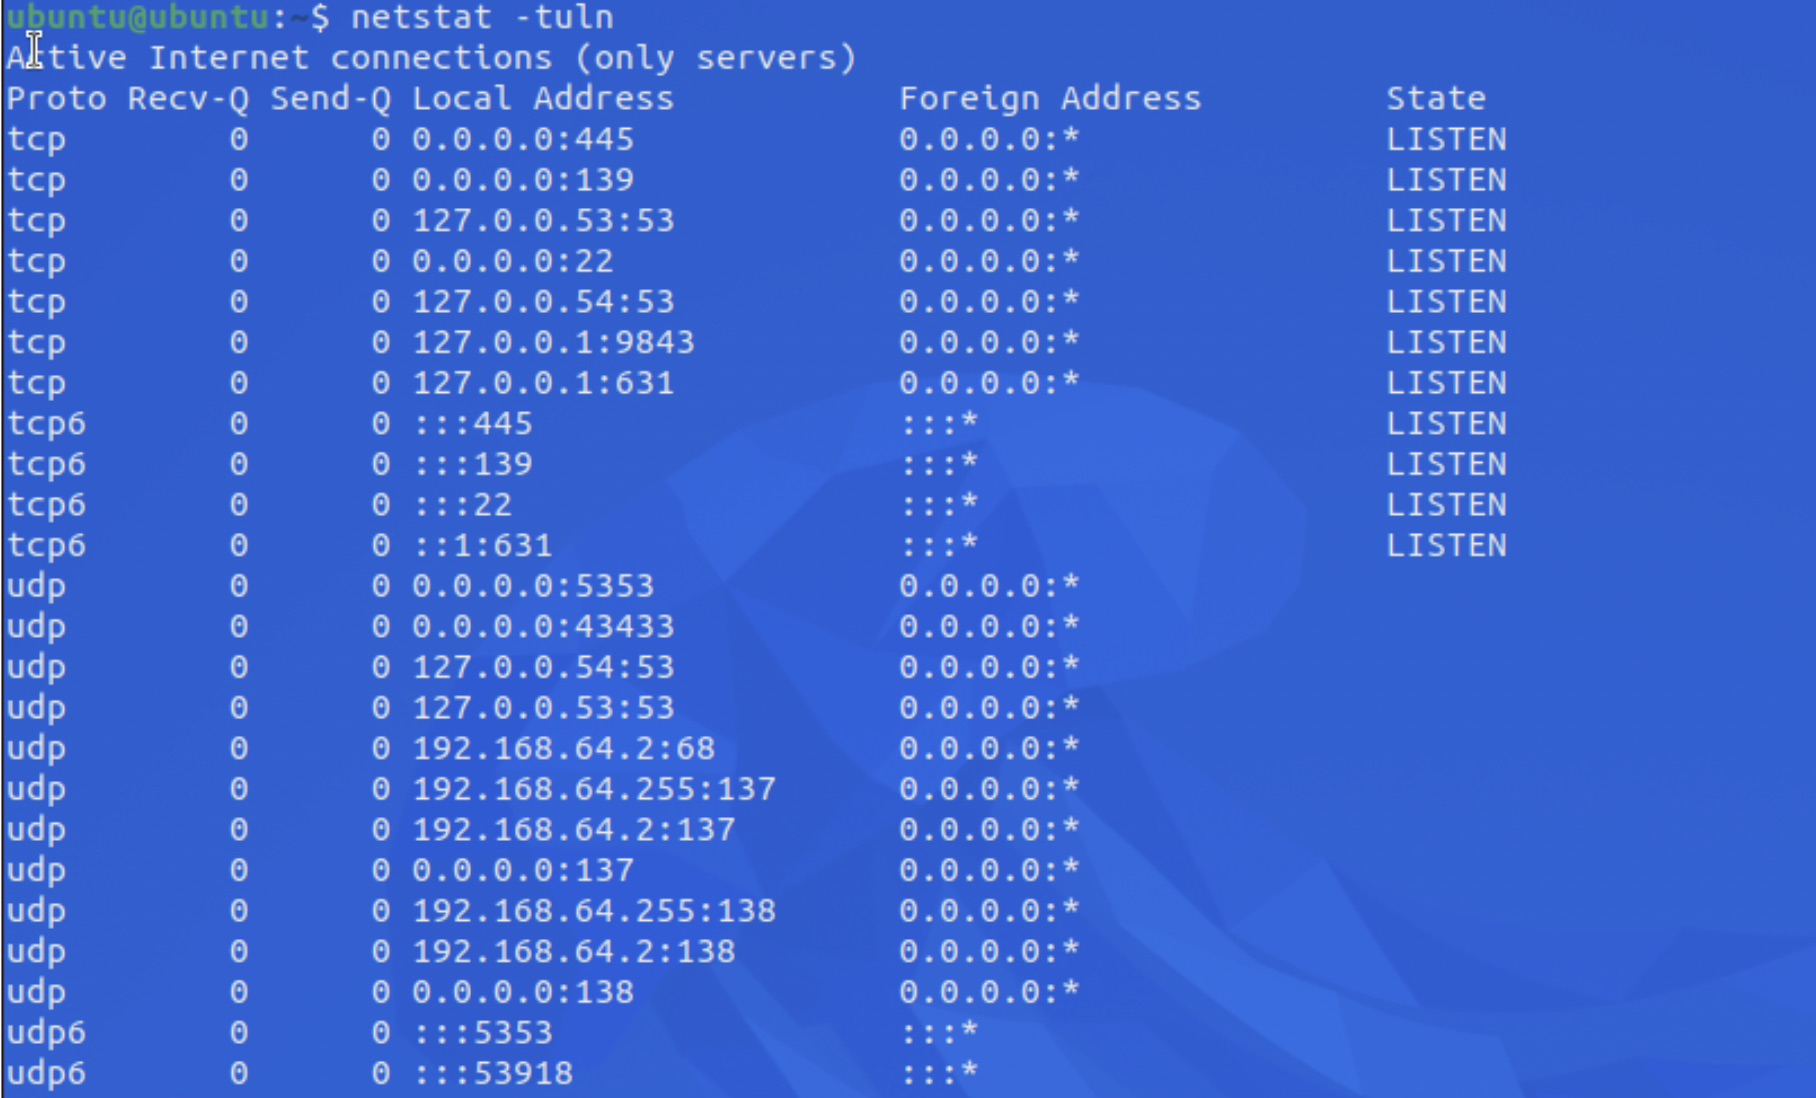Click the SSH address 0.0.0.0:22
The width and height of the screenshot is (1816, 1098).
(513, 261)
